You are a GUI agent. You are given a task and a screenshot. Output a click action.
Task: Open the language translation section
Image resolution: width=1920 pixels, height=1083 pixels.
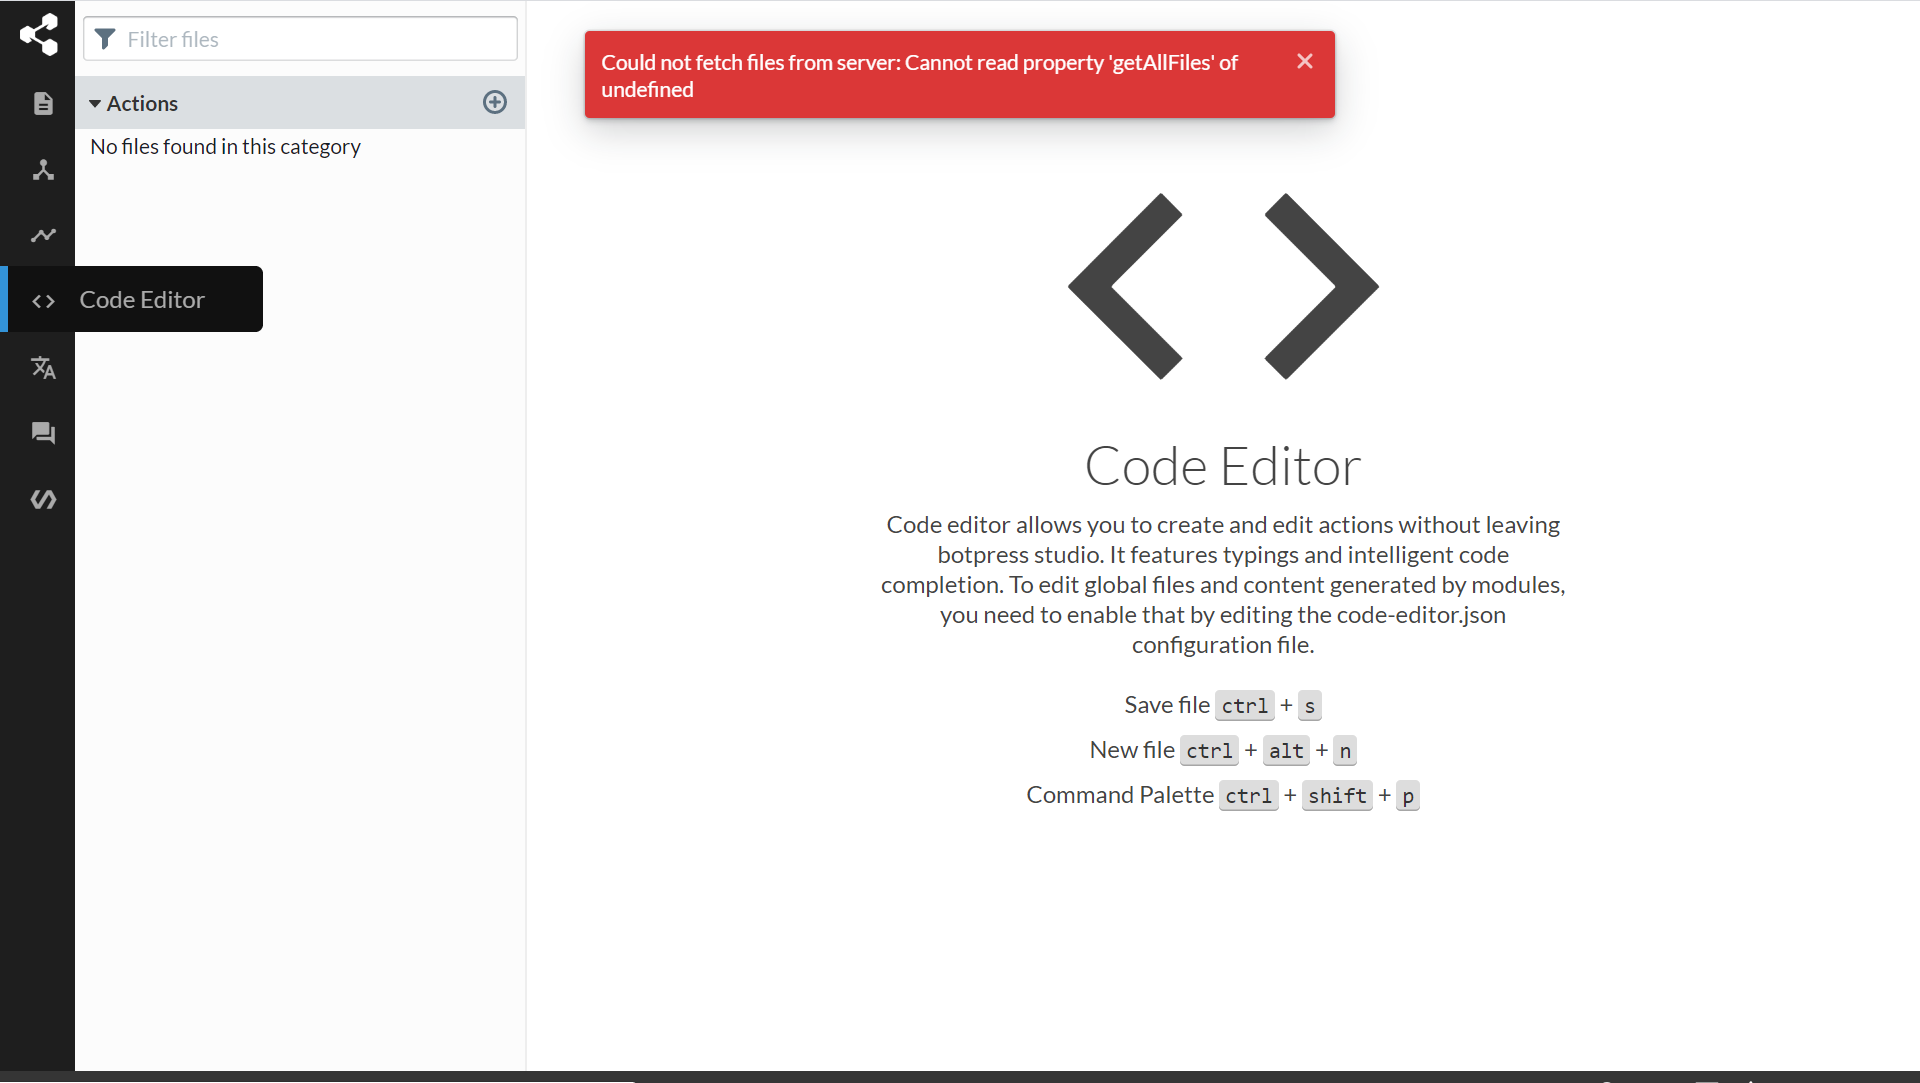point(43,368)
